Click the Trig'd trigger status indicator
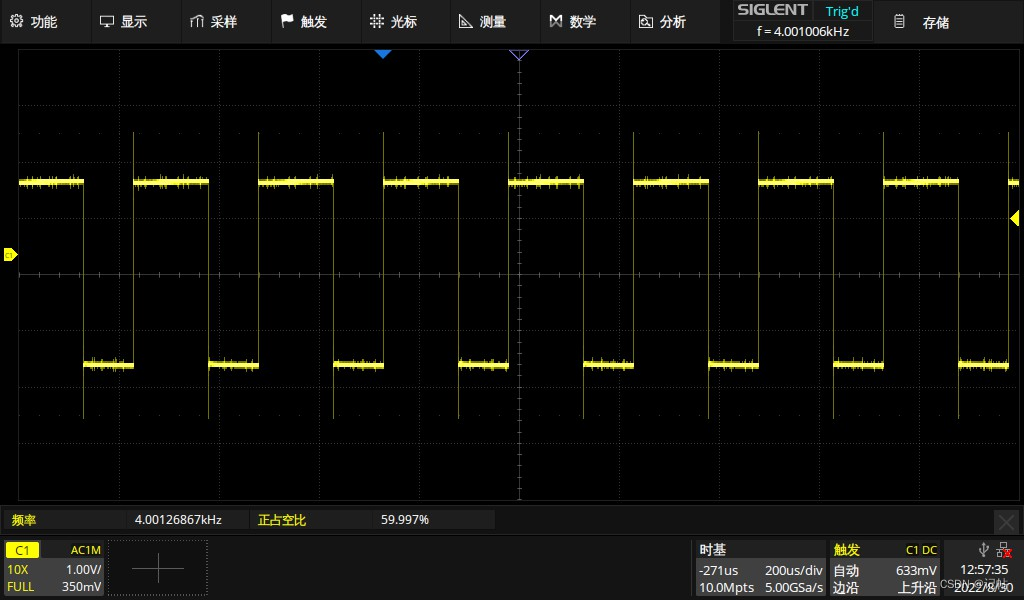 (x=842, y=12)
